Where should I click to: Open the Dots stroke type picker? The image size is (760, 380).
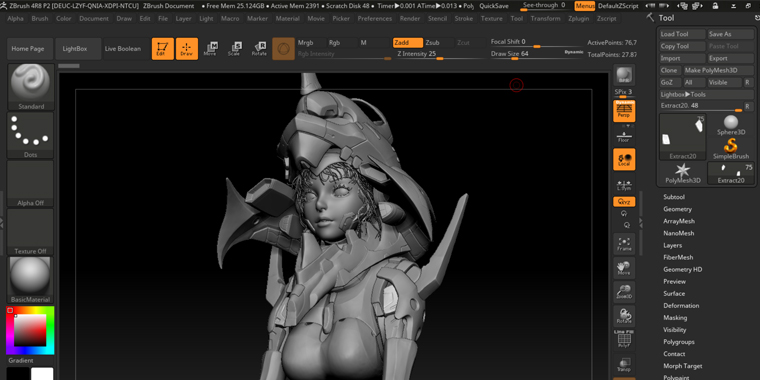tap(31, 135)
